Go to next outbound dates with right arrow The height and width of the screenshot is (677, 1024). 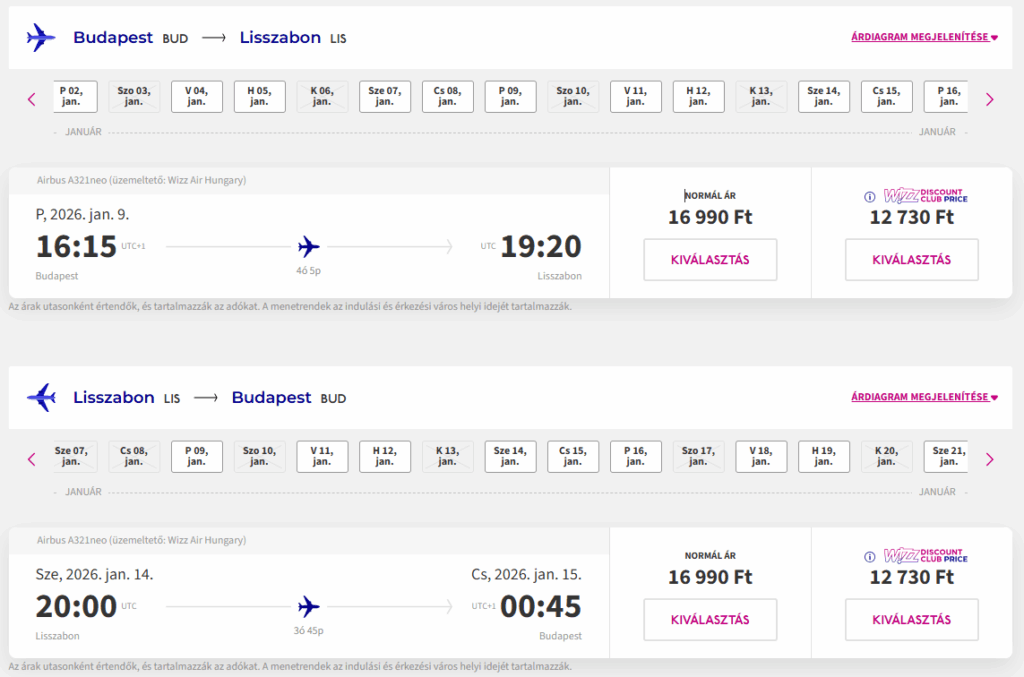[989, 99]
